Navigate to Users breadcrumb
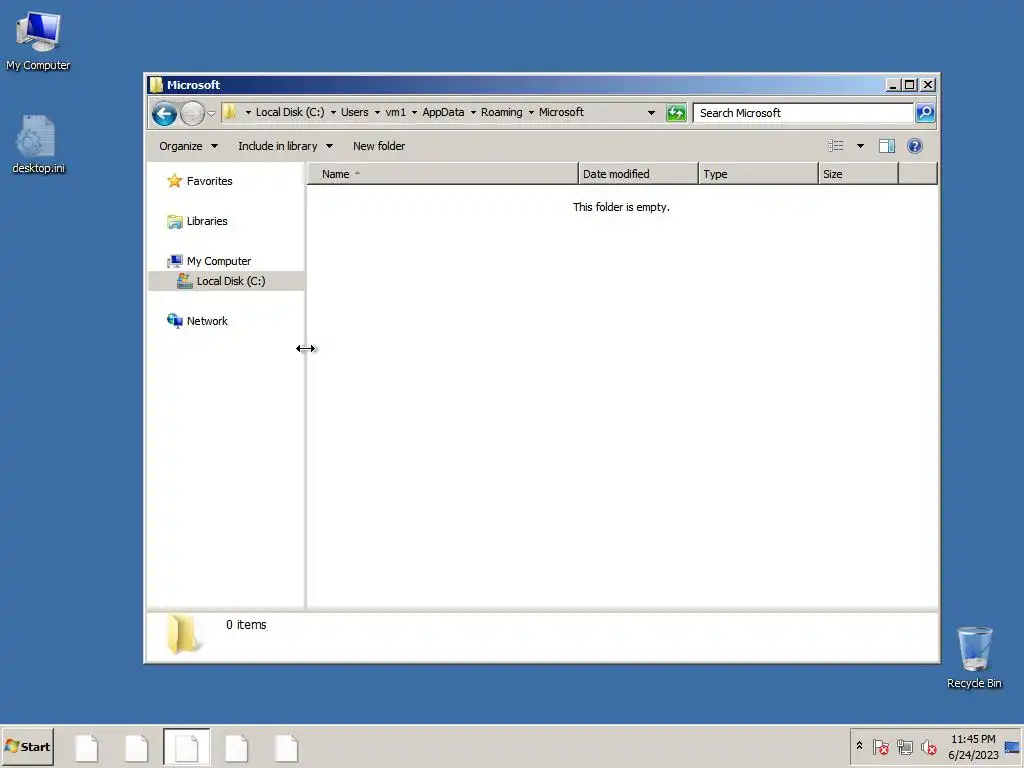 point(355,112)
